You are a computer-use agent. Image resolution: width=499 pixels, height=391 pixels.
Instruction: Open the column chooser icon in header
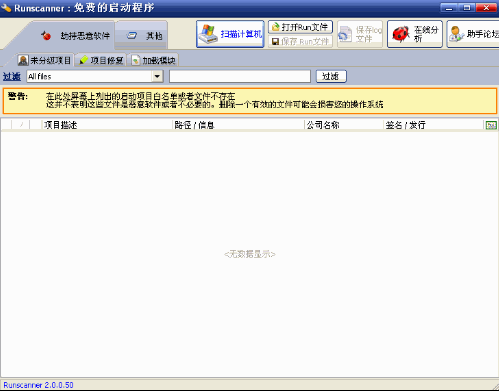tap(491, 125)
